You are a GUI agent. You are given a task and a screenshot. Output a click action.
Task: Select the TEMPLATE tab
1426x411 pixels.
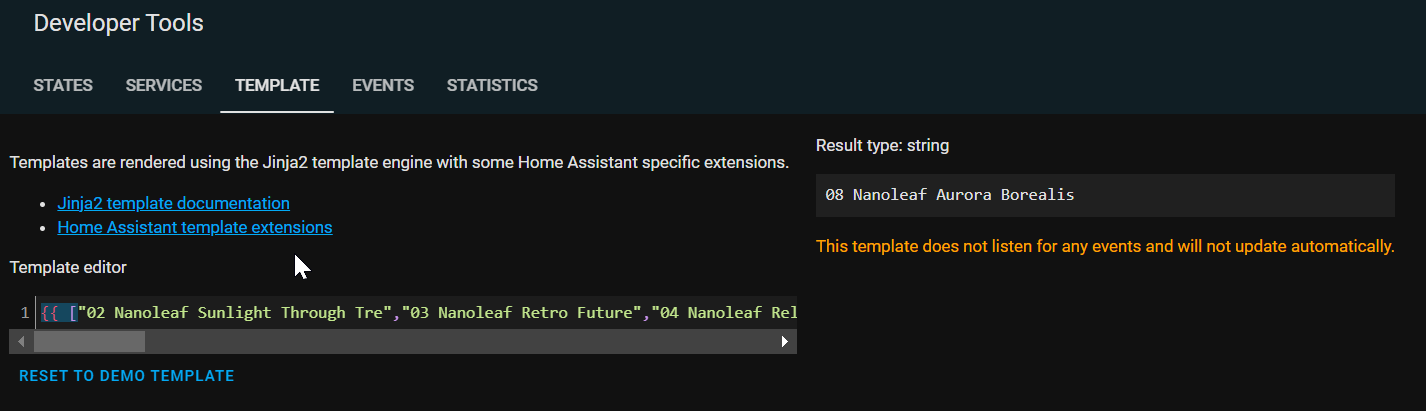coord(277,86)
